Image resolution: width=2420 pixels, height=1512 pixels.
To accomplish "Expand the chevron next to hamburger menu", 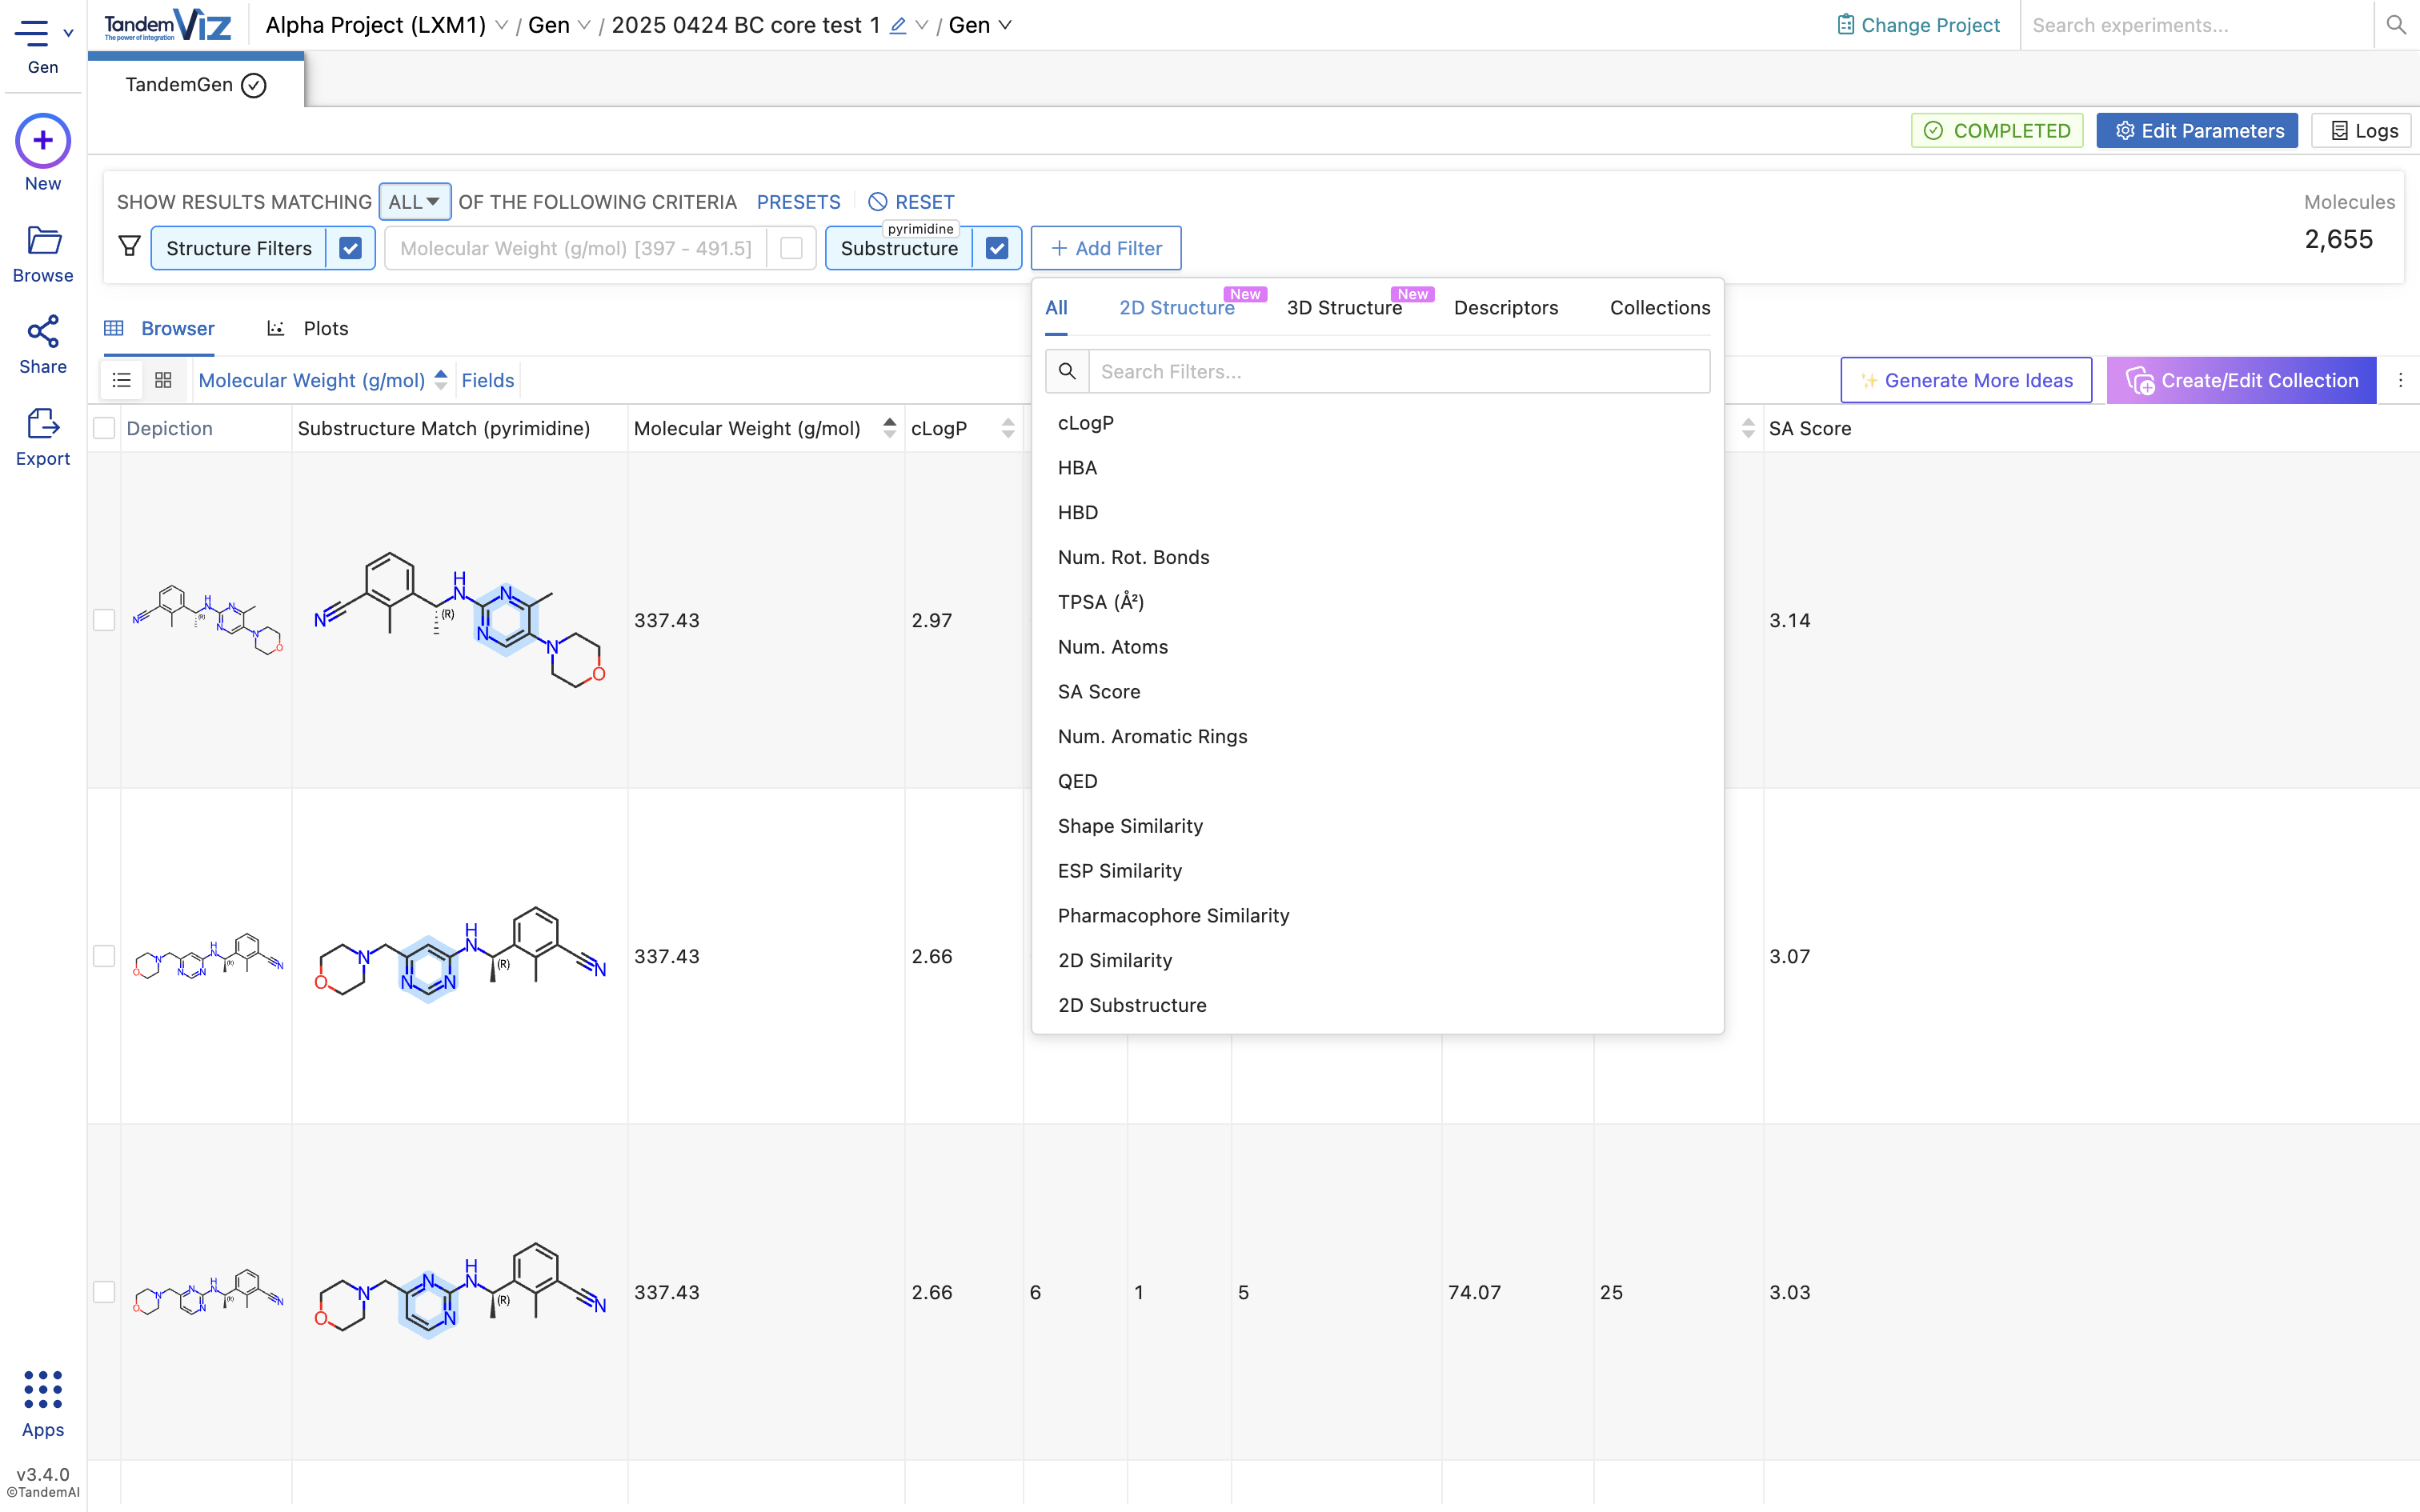I will coord(68,33).
